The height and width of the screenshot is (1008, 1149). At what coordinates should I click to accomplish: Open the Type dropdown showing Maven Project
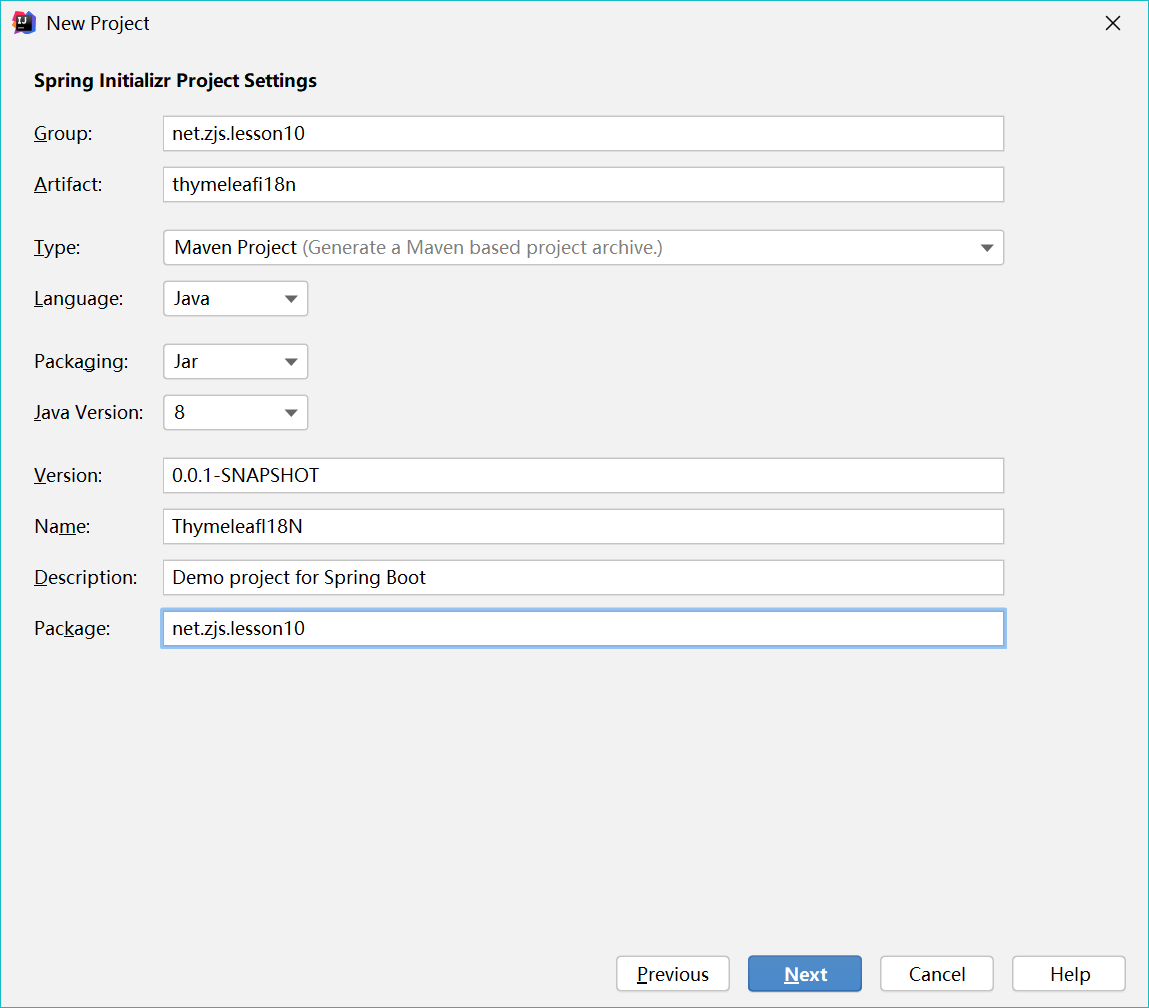[x=583, y=248]
